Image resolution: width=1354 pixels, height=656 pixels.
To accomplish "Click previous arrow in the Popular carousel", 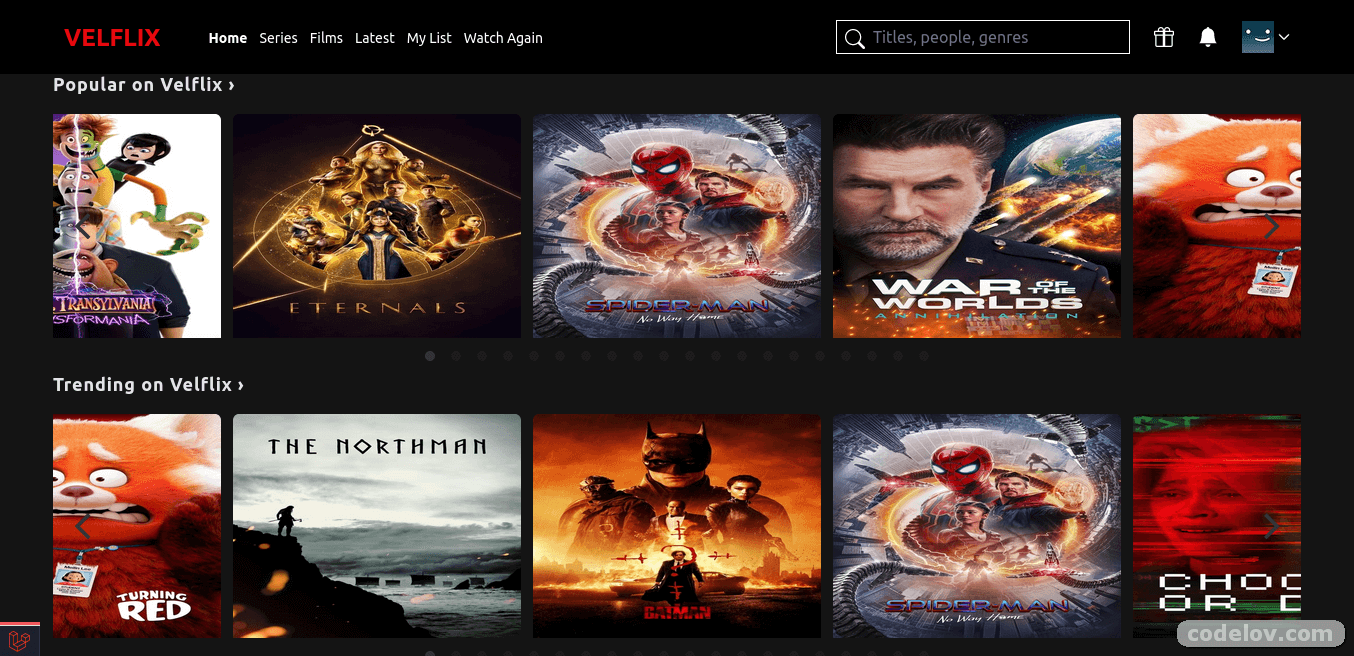I will click(x=83, y=227).
